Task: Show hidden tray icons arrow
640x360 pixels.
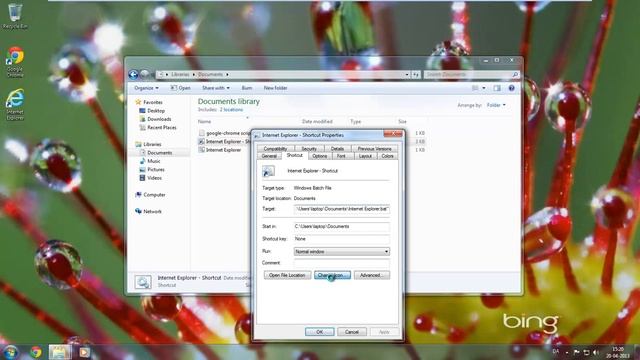Action: coord(567,352)
